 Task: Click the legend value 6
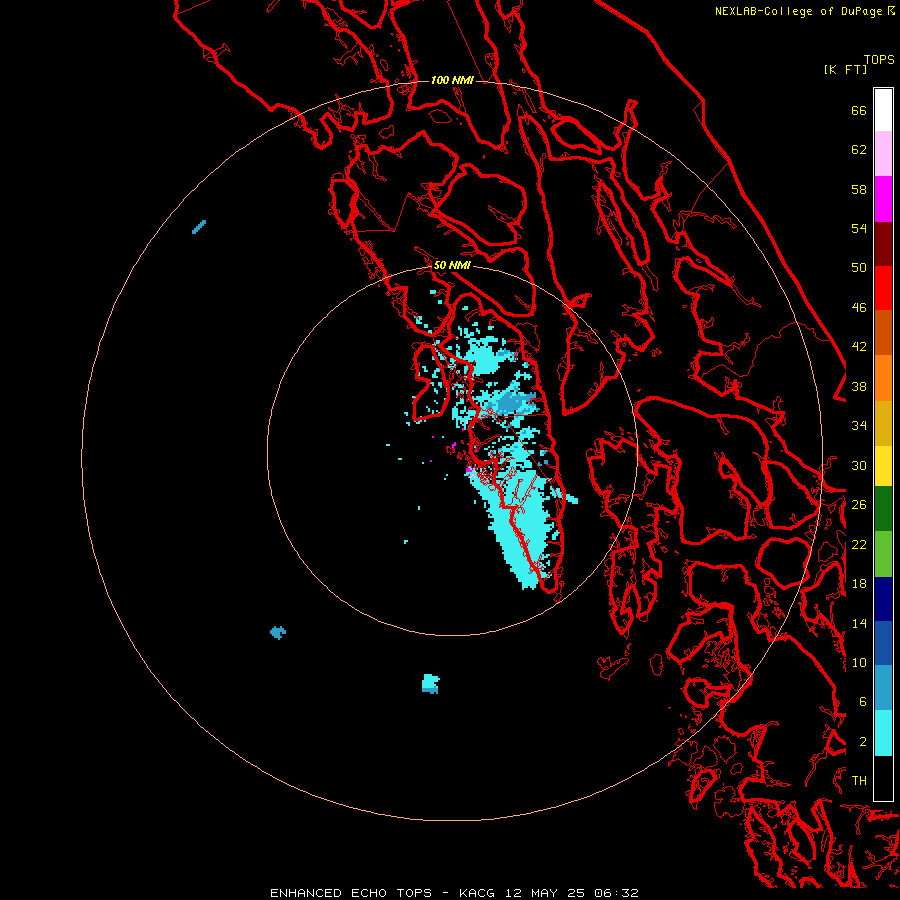863,702
